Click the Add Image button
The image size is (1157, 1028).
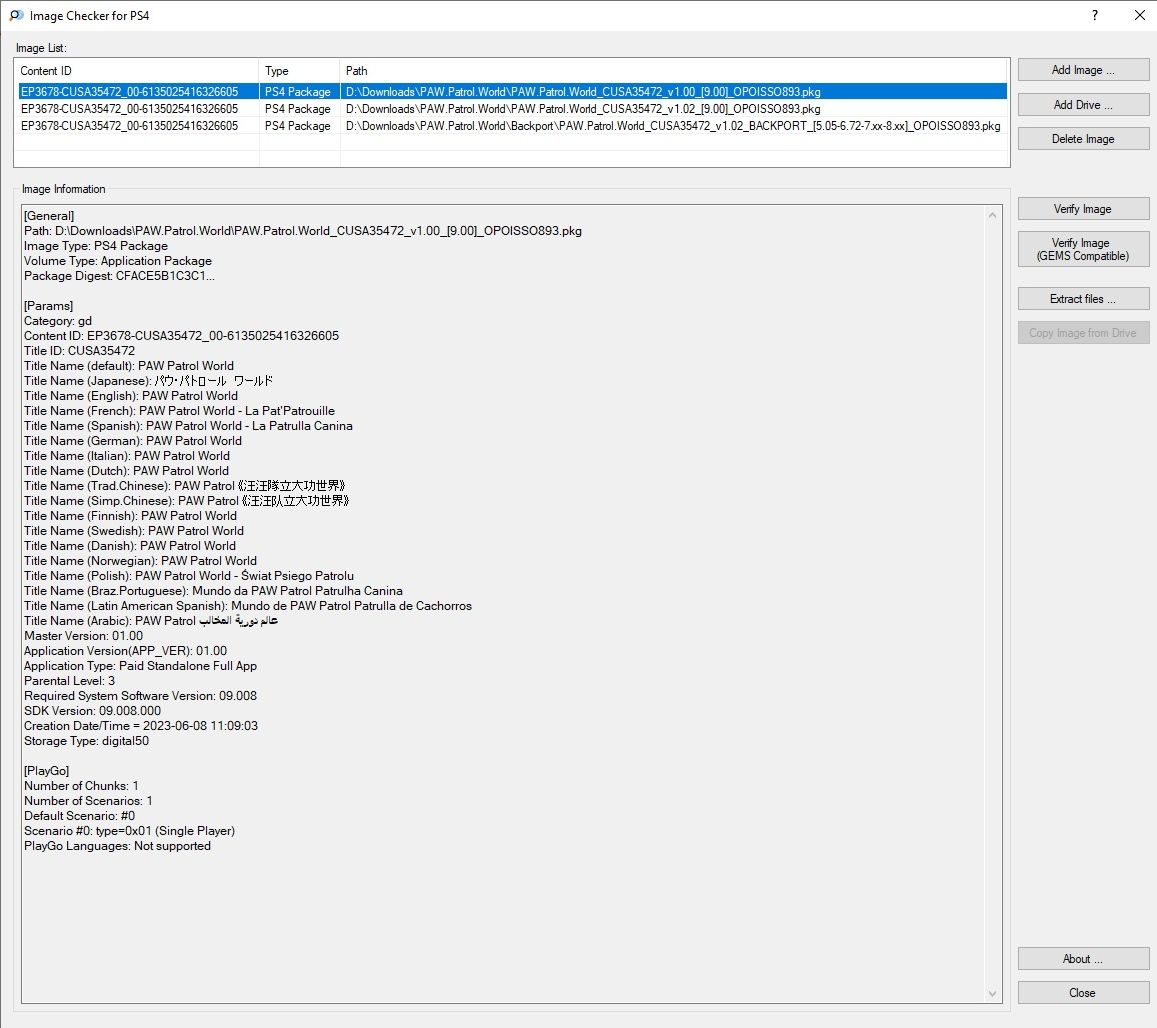[1082, 70]
